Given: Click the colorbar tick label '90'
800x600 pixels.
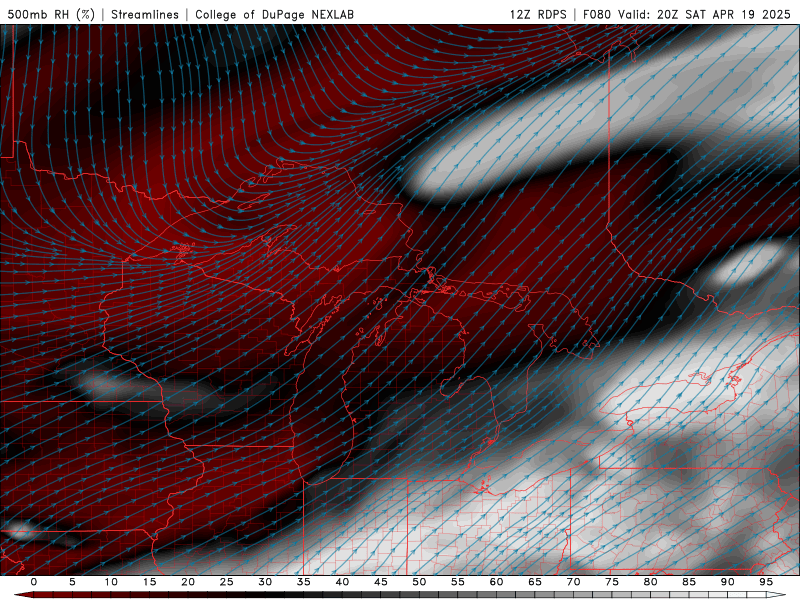Looking at the screenshot, I should coord(727,582).
